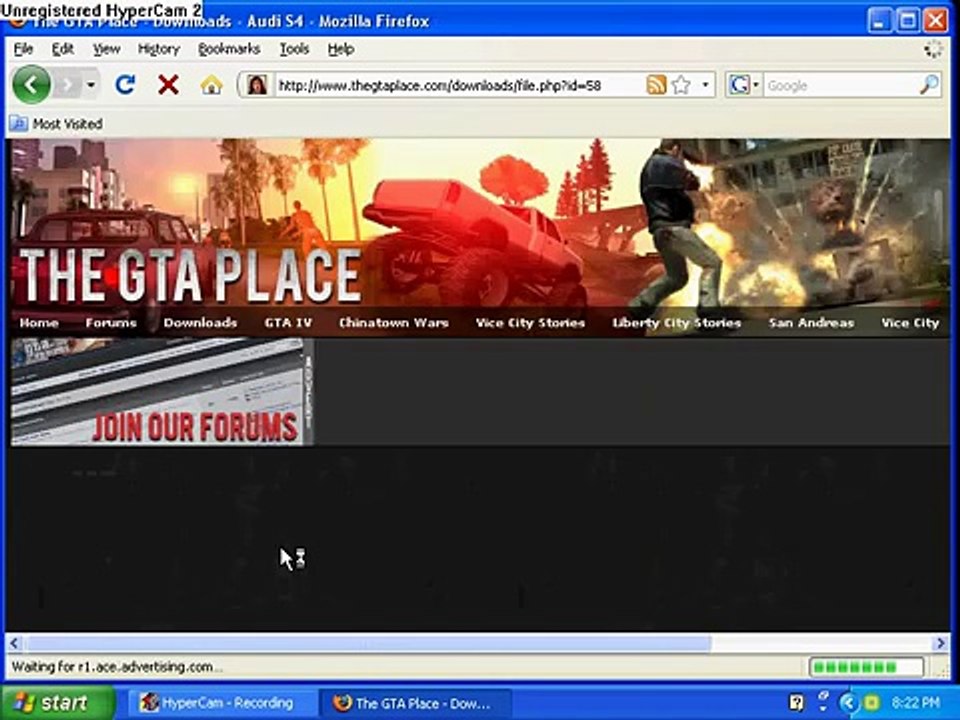Run search with the magnifying glass icon
This screenshot has width=960, height=720.
pyautogui.click(x=928, y=84)
